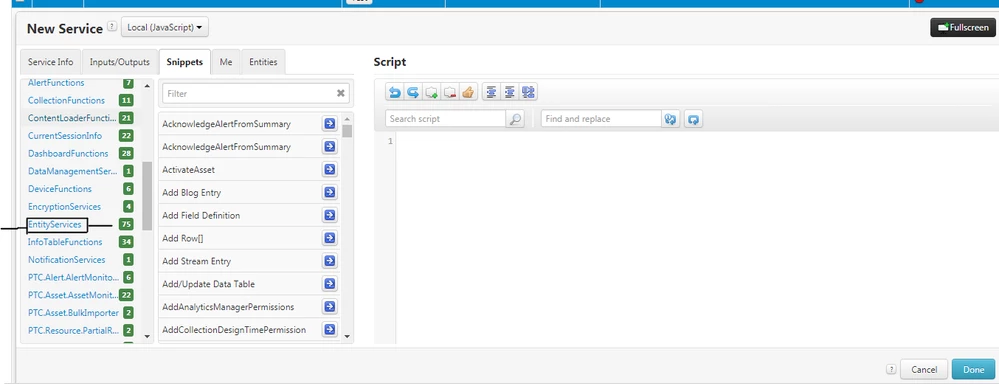Click the help icon next to New Service
Image resolution: width=999 pixels, height=384 pixels.
coord(112,27)
